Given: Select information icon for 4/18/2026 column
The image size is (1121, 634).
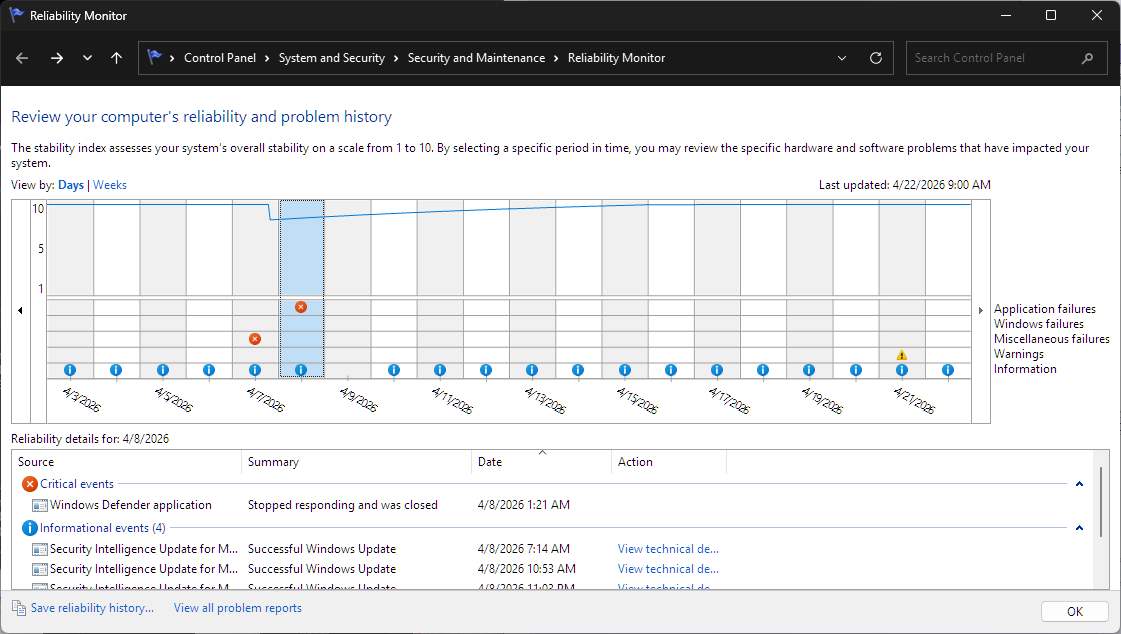Looking at the screenshot, I should (x=763, y=370).
